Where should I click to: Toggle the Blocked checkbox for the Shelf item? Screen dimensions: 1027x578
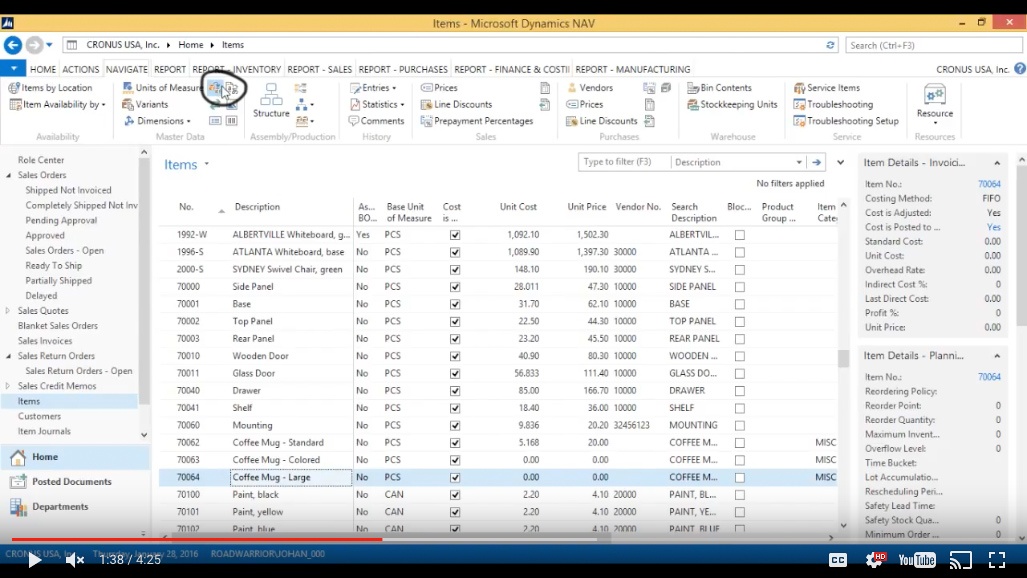739,408
